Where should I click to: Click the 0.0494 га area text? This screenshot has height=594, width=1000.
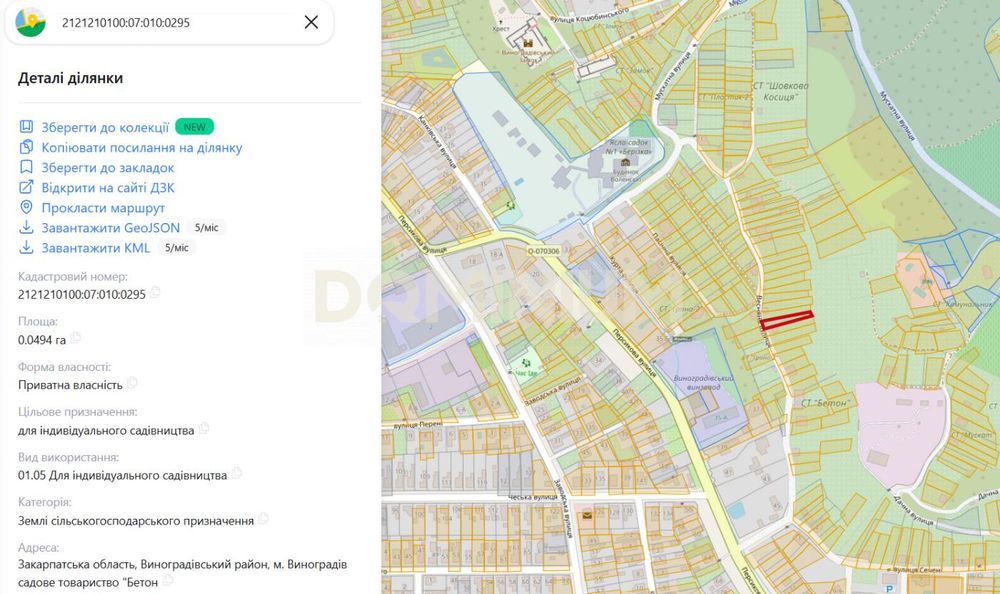point(41,340)
